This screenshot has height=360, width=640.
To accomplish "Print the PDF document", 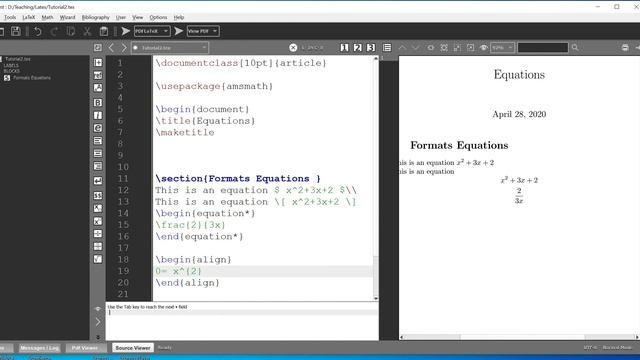I will pyautogui.click(x=625, y=48).
